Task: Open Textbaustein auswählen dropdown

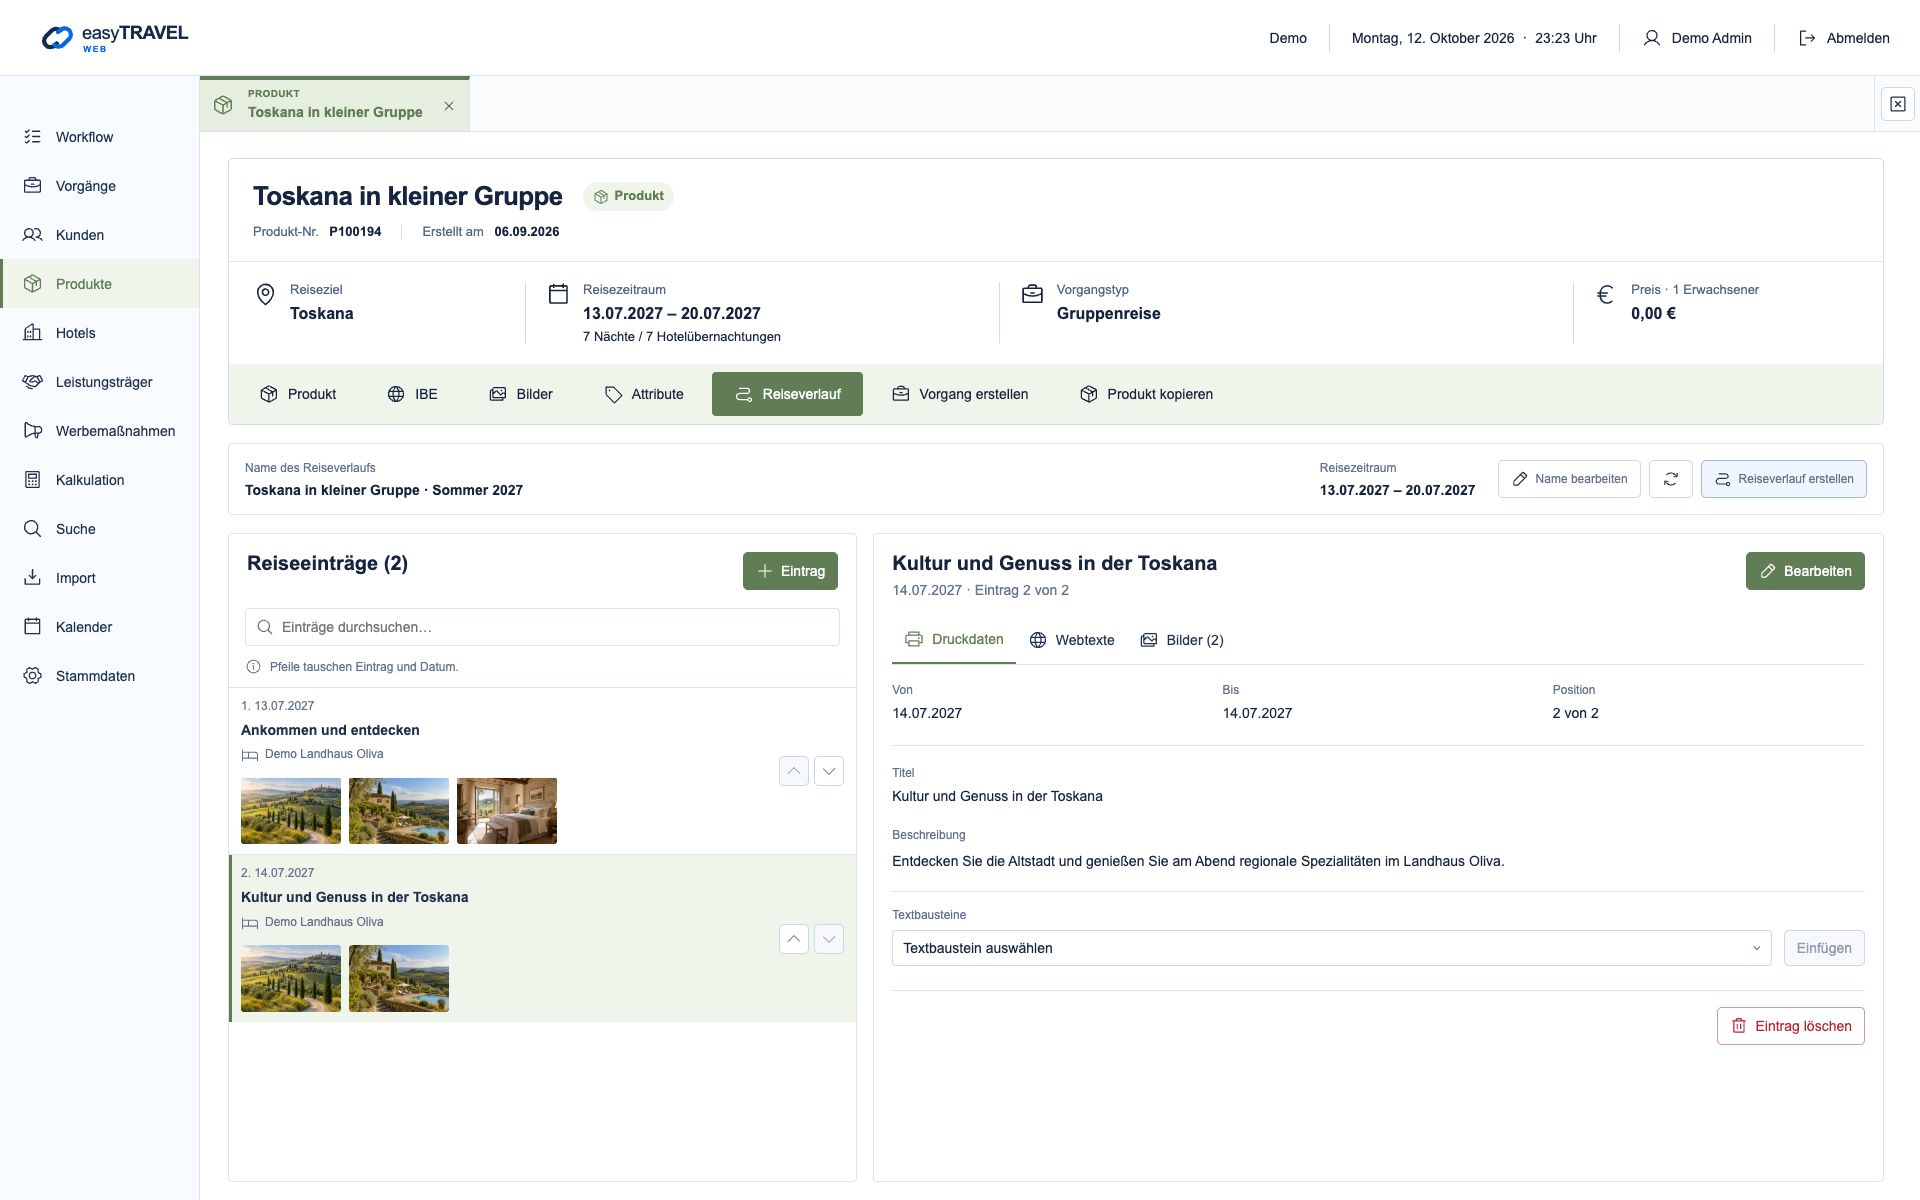Action: pos(1331,948)
